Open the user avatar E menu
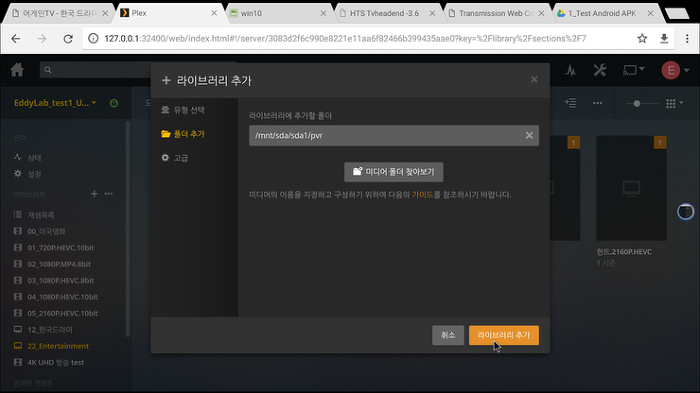 pyautogui.click(x=675, y=70)
